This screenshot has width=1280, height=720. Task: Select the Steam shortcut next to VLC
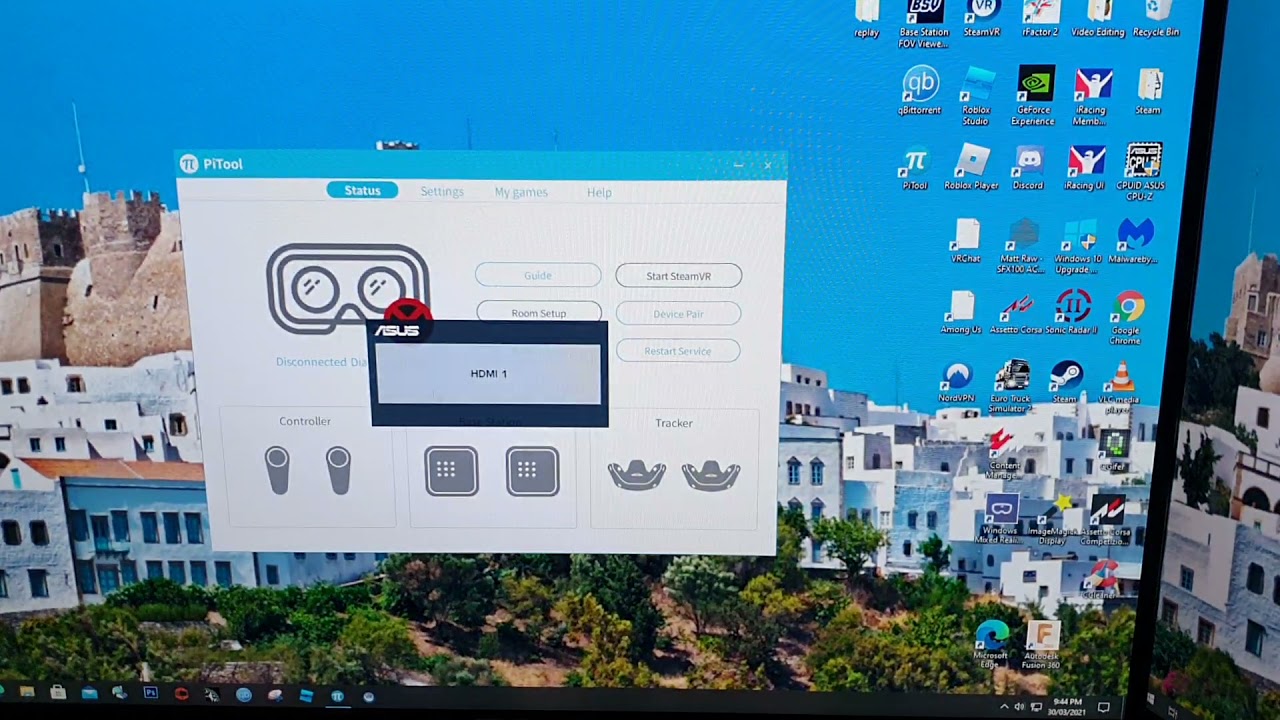point(1066,381)
